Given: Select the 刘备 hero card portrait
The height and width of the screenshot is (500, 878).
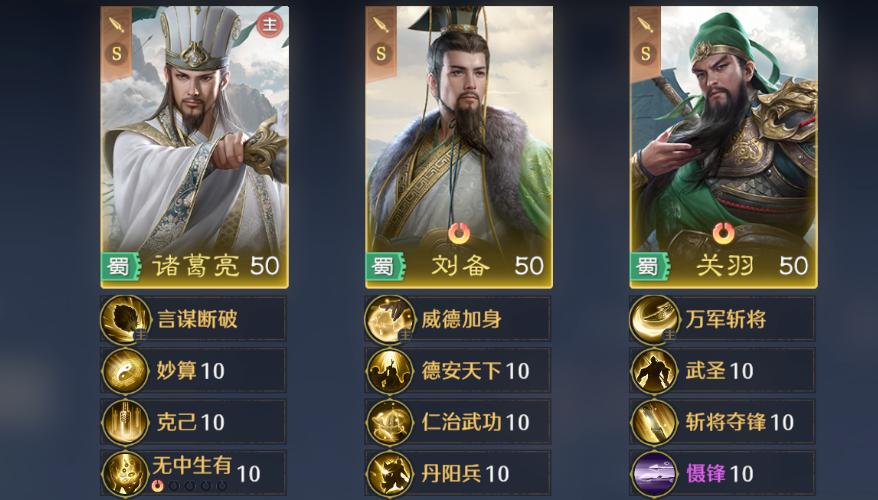Looking at the screenshot, I should [459, 147].
